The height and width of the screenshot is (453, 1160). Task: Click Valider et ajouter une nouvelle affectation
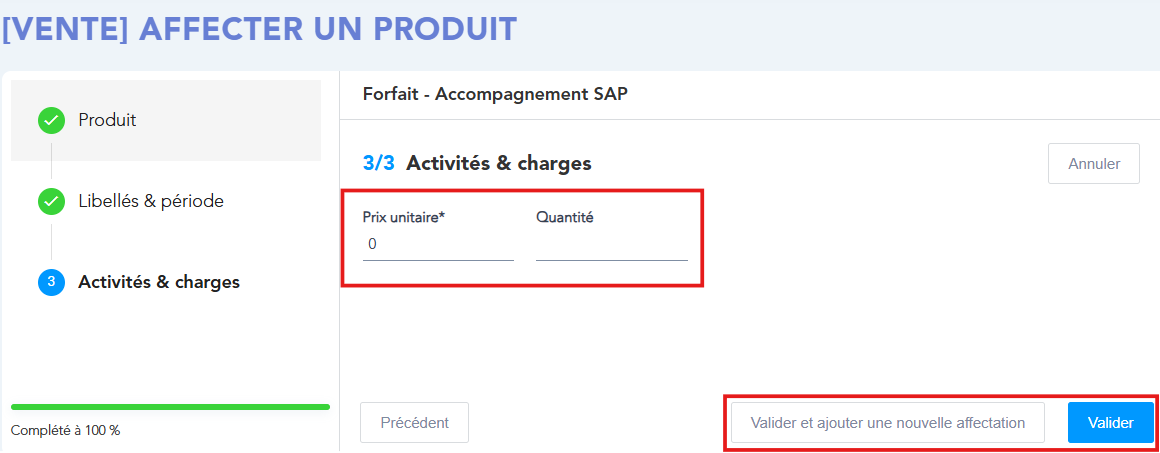[887, 423]
